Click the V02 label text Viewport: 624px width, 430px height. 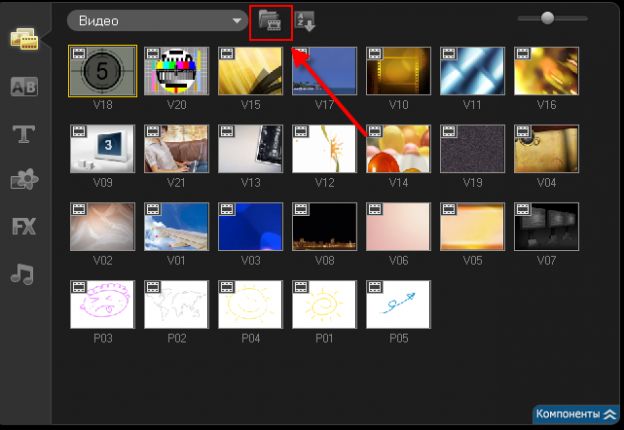(103, 261)
